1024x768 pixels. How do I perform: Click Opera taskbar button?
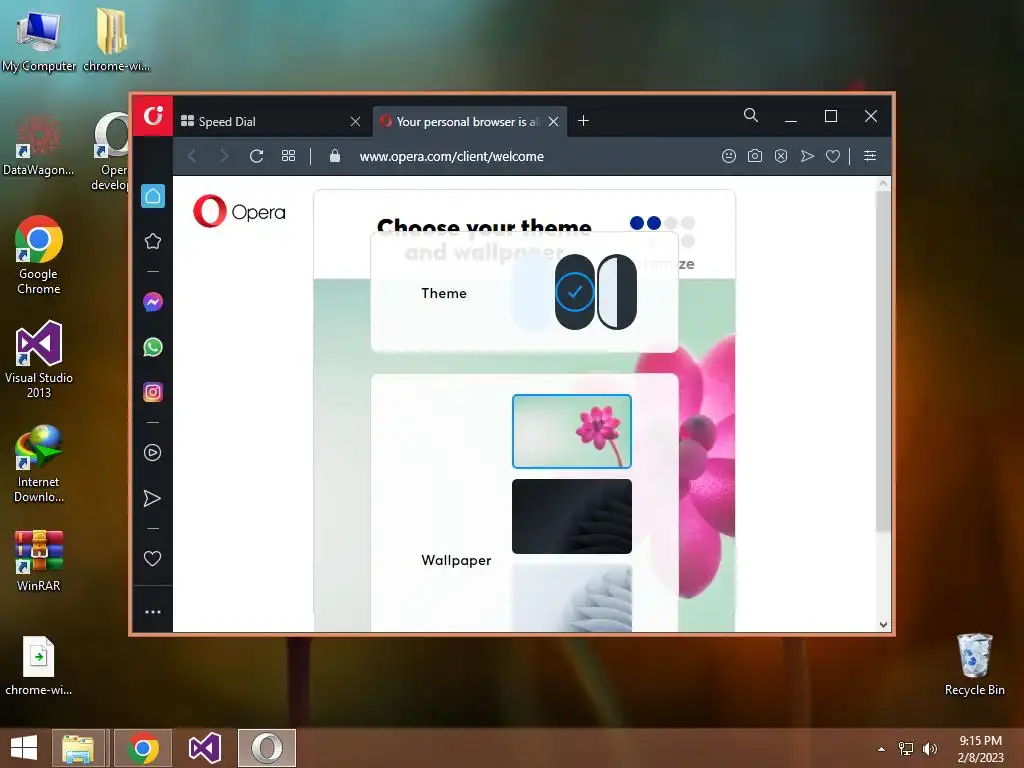(x=266, y=748)
